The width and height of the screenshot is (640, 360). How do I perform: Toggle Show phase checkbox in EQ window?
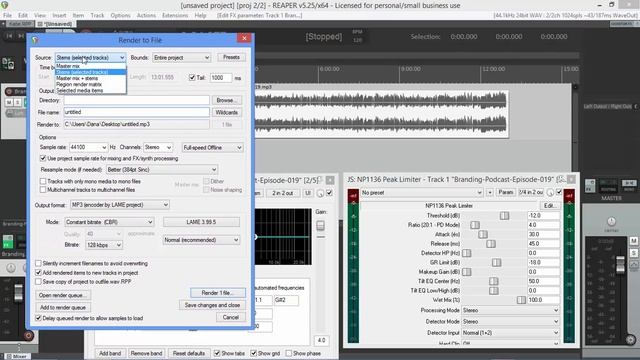click(x=289, y=353)
